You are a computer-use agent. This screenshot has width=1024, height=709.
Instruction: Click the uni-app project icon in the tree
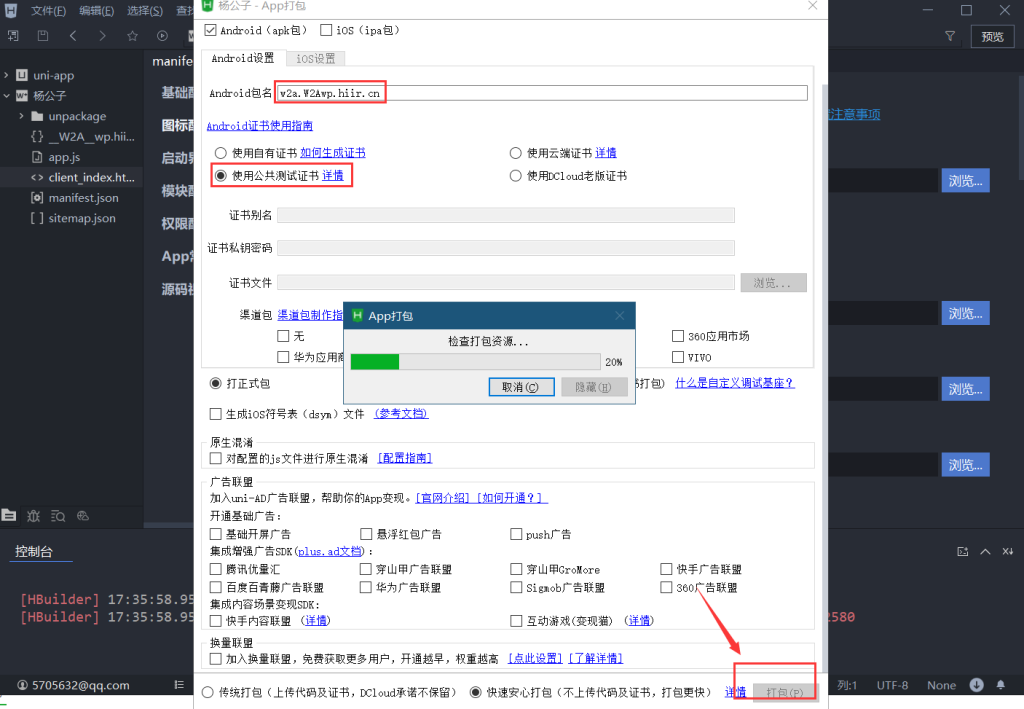[22, 75]
